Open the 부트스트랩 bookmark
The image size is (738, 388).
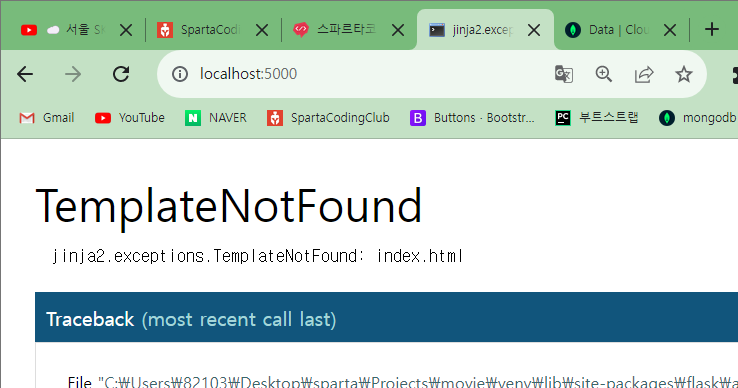point(597,118)
